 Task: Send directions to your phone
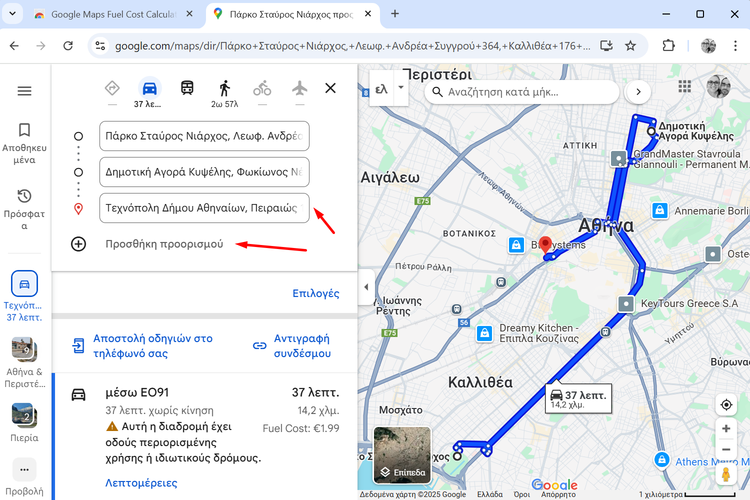tap(143, 346)
